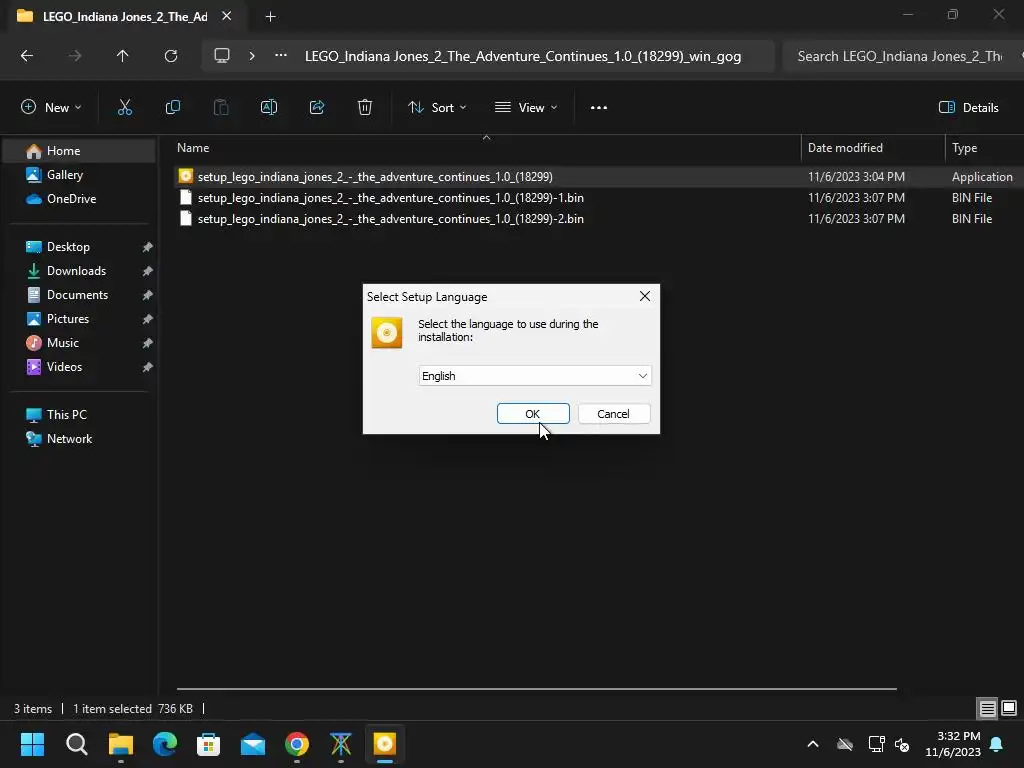1024x768 pixels.
Task: Click the Rename icon in toolbar
Action: [x=269, y=108]
